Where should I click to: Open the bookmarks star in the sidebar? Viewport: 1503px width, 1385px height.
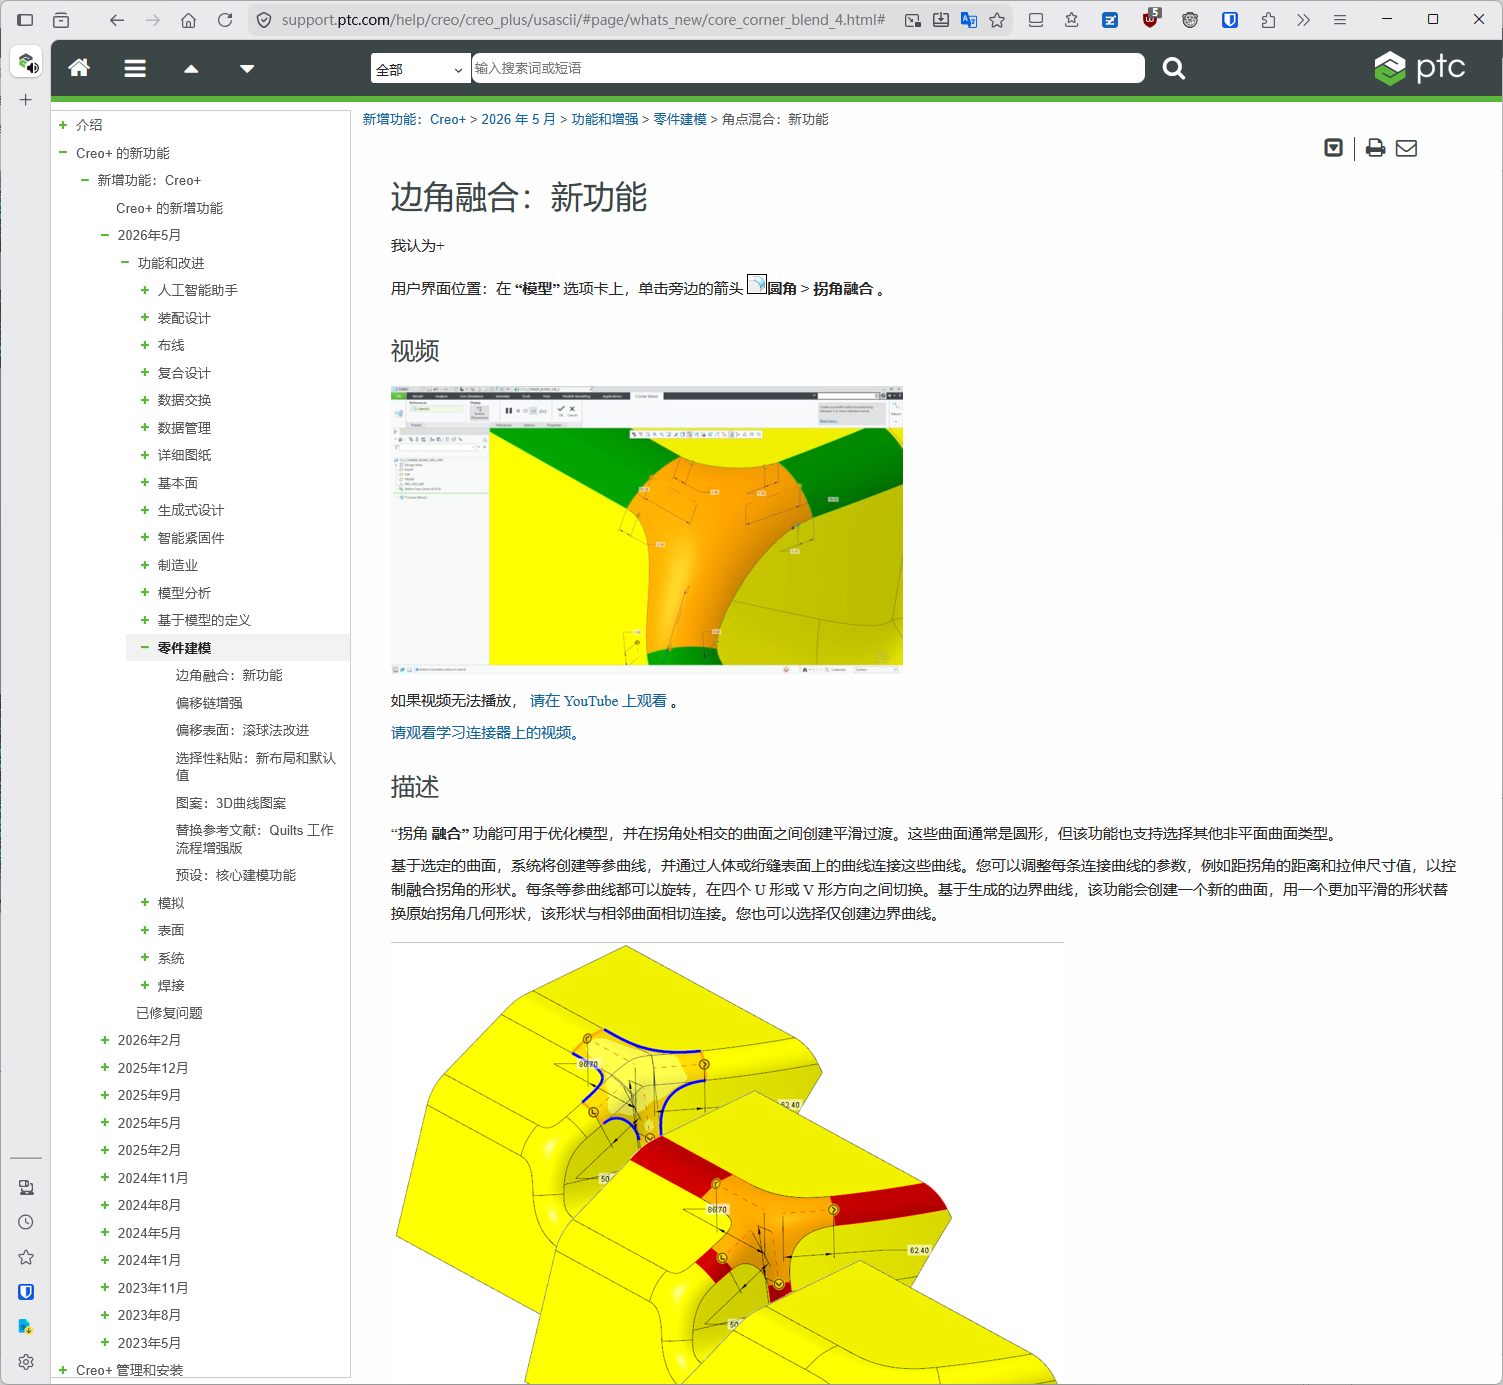[x=26, y=1257]
